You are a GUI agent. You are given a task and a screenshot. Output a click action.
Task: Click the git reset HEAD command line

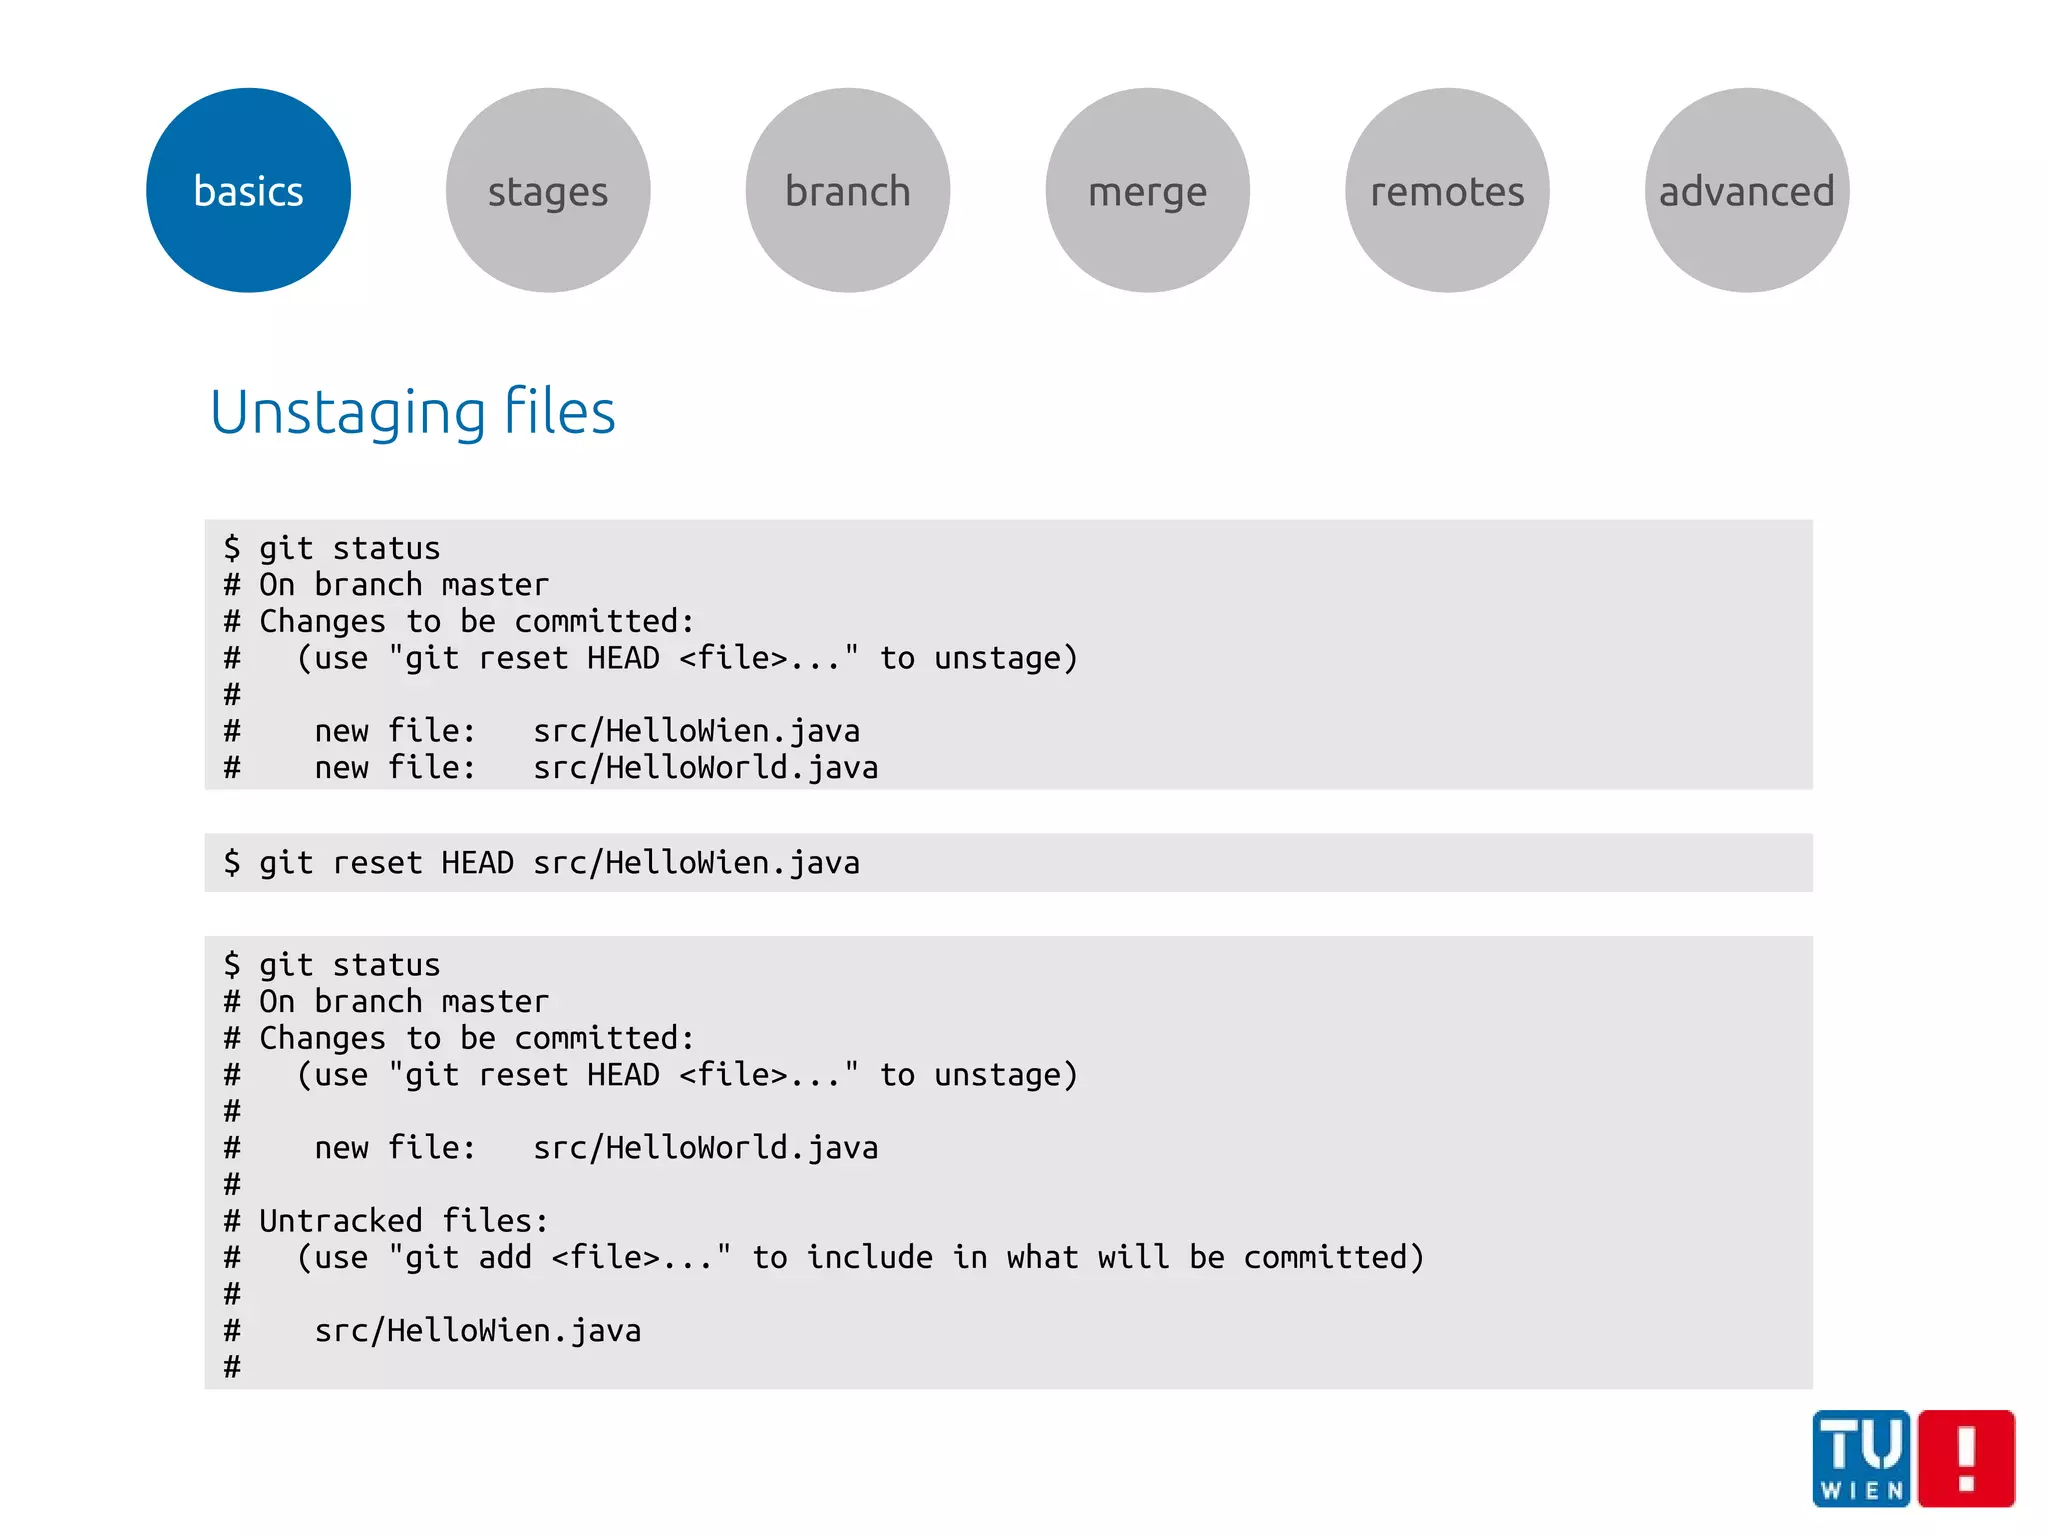click(541, 862)
